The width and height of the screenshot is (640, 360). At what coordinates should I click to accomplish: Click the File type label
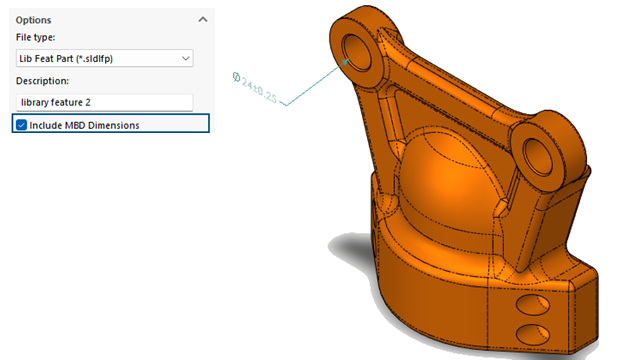pos(36,38)
